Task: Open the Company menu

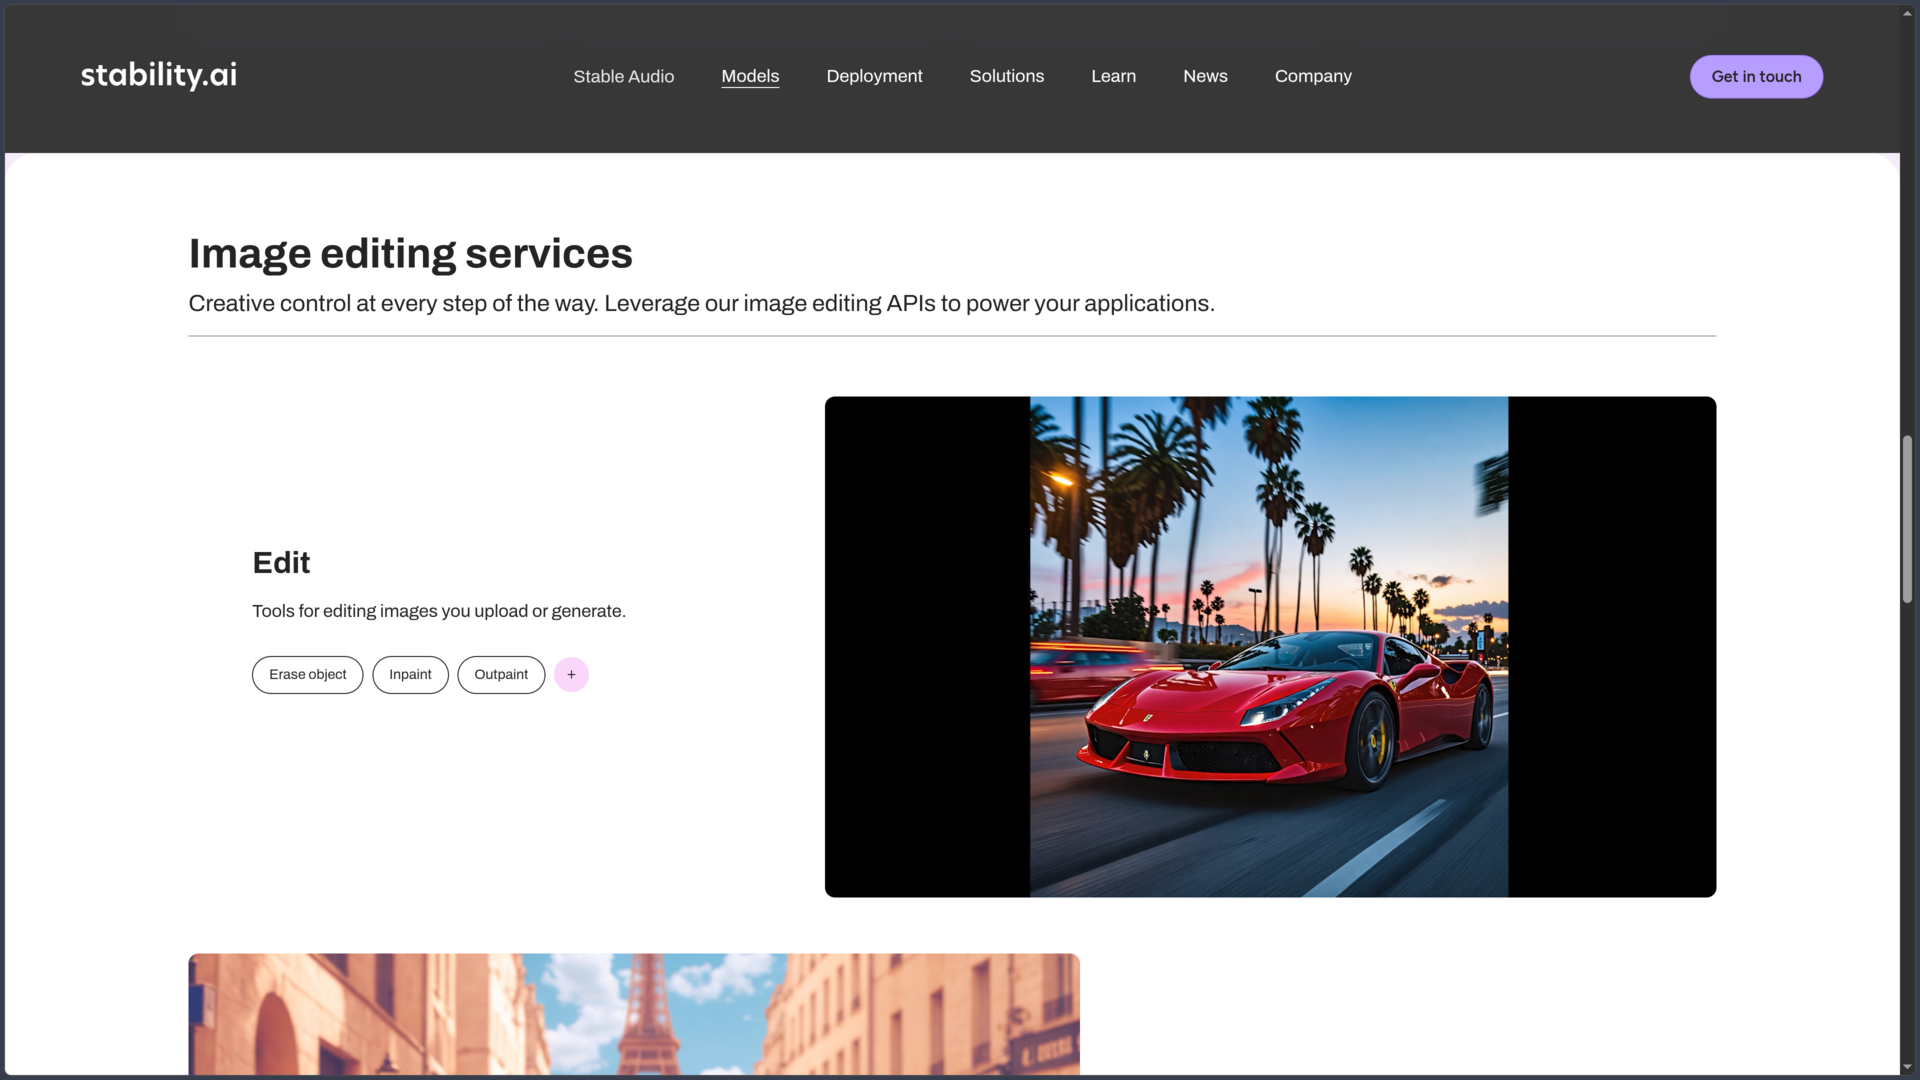Action: [1313, 76]
